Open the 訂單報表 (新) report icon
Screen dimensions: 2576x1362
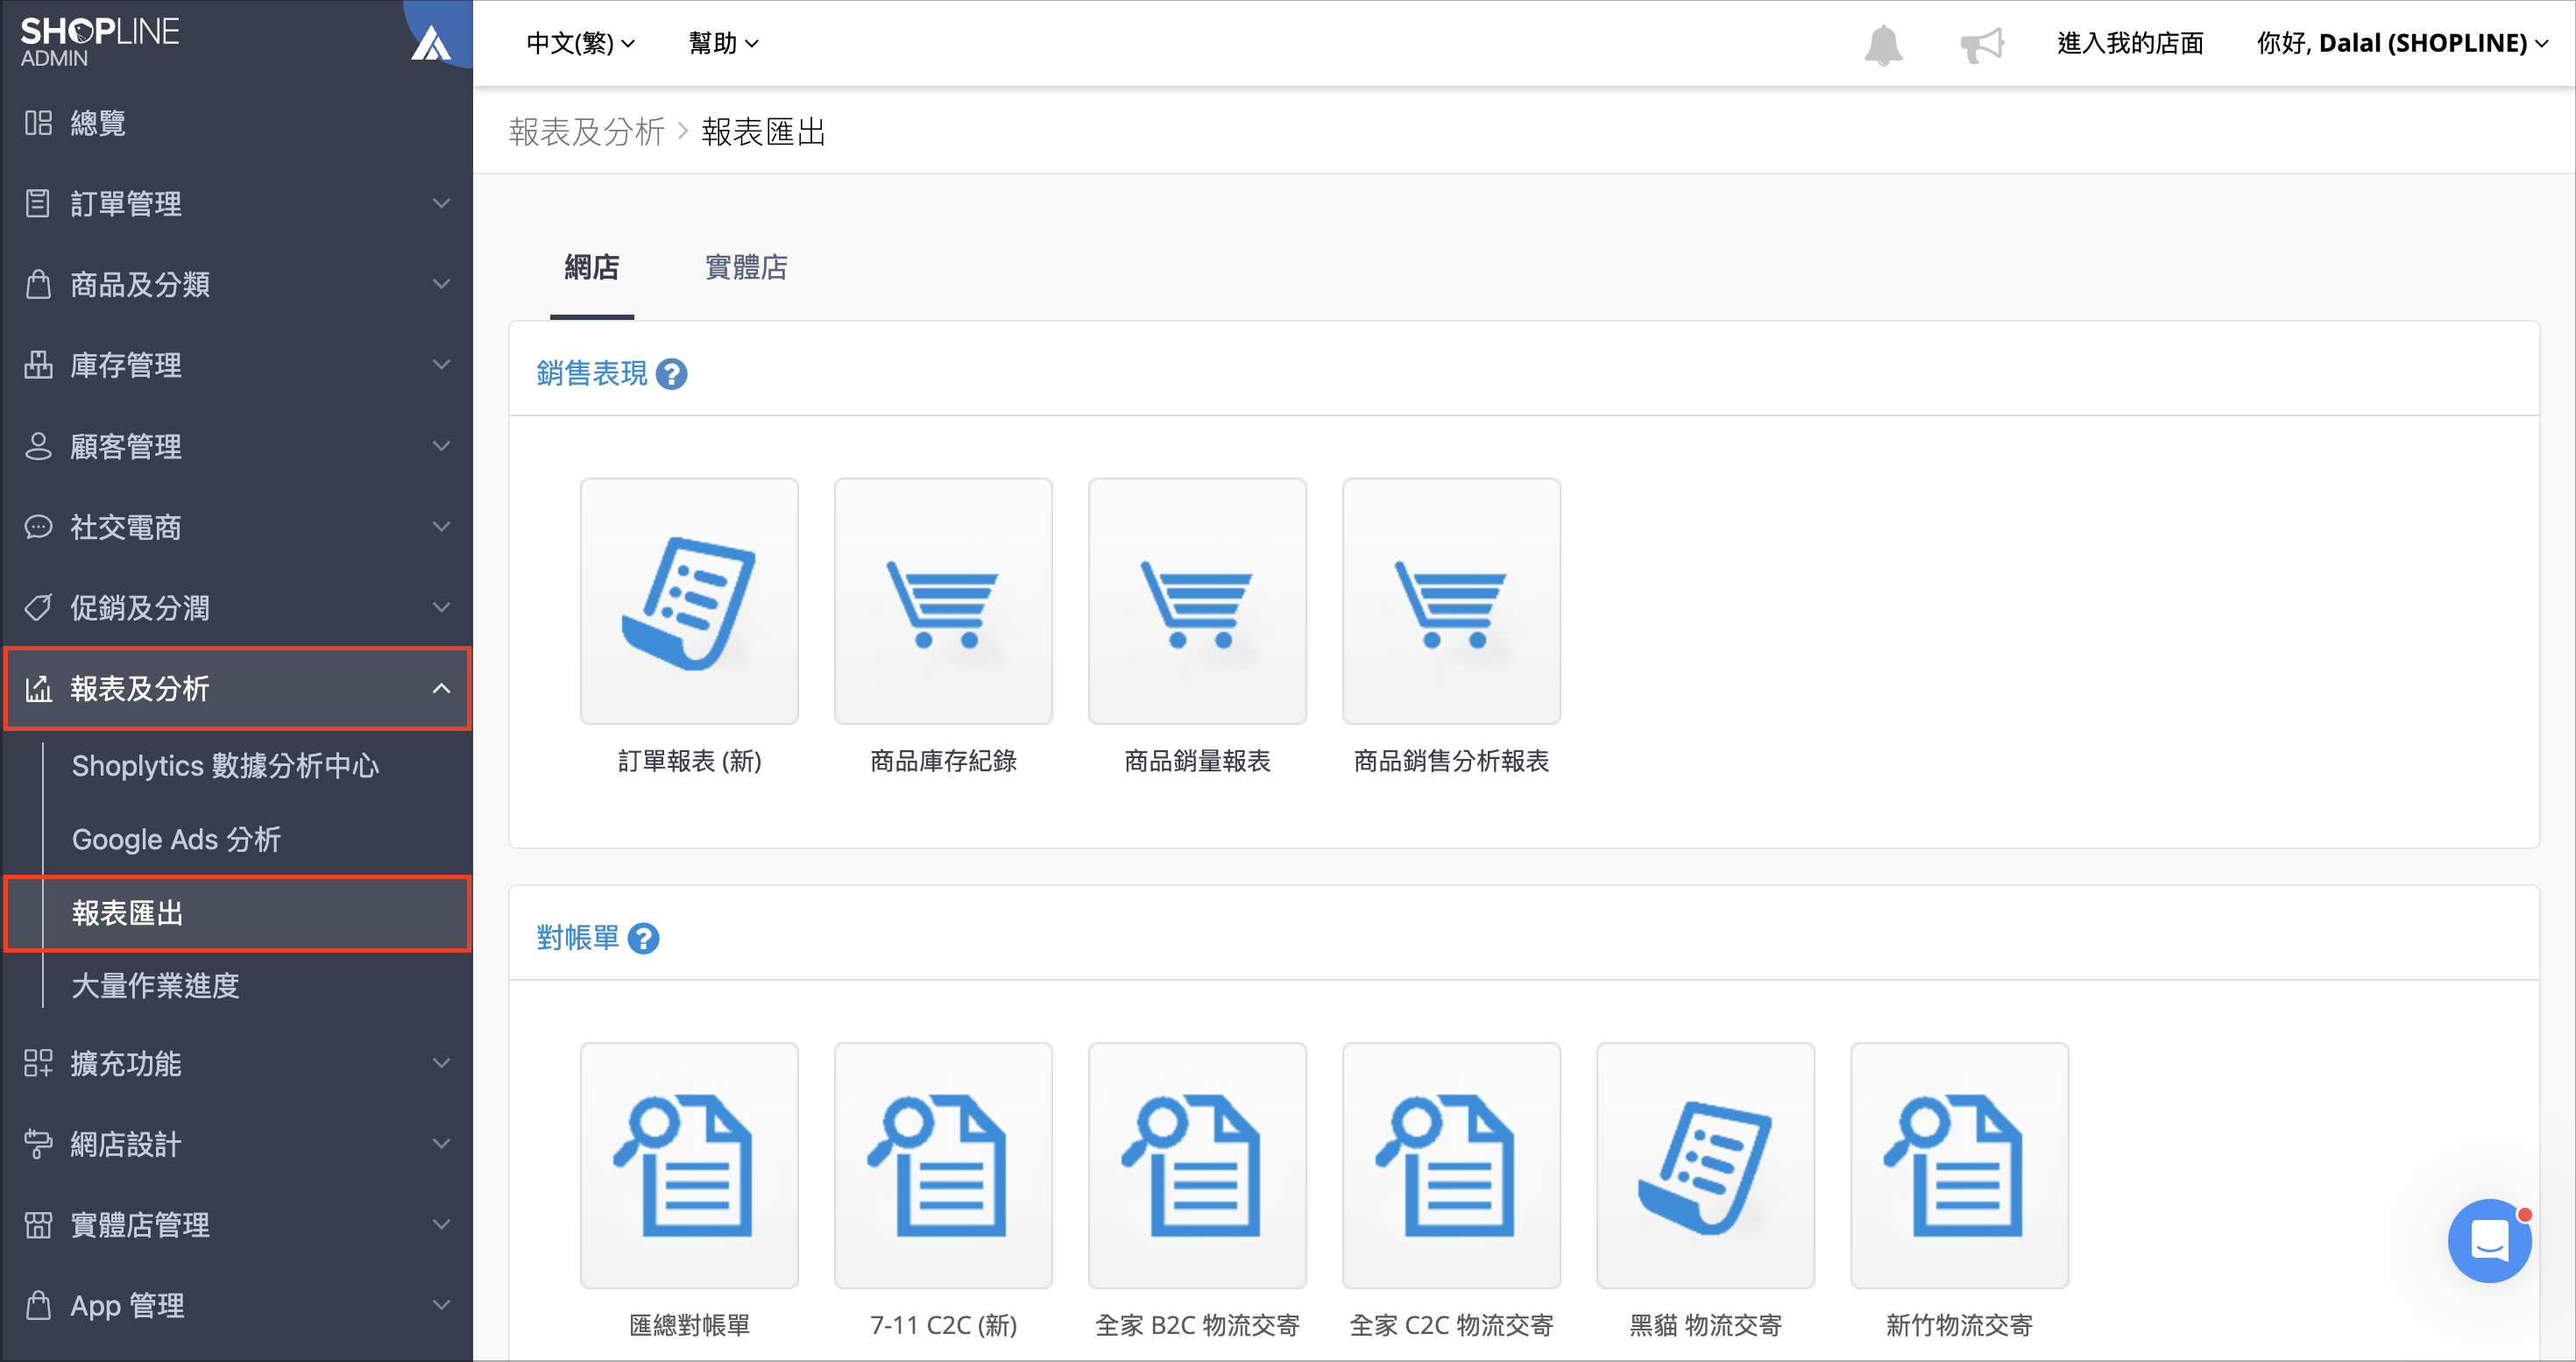tap(689, 601)
